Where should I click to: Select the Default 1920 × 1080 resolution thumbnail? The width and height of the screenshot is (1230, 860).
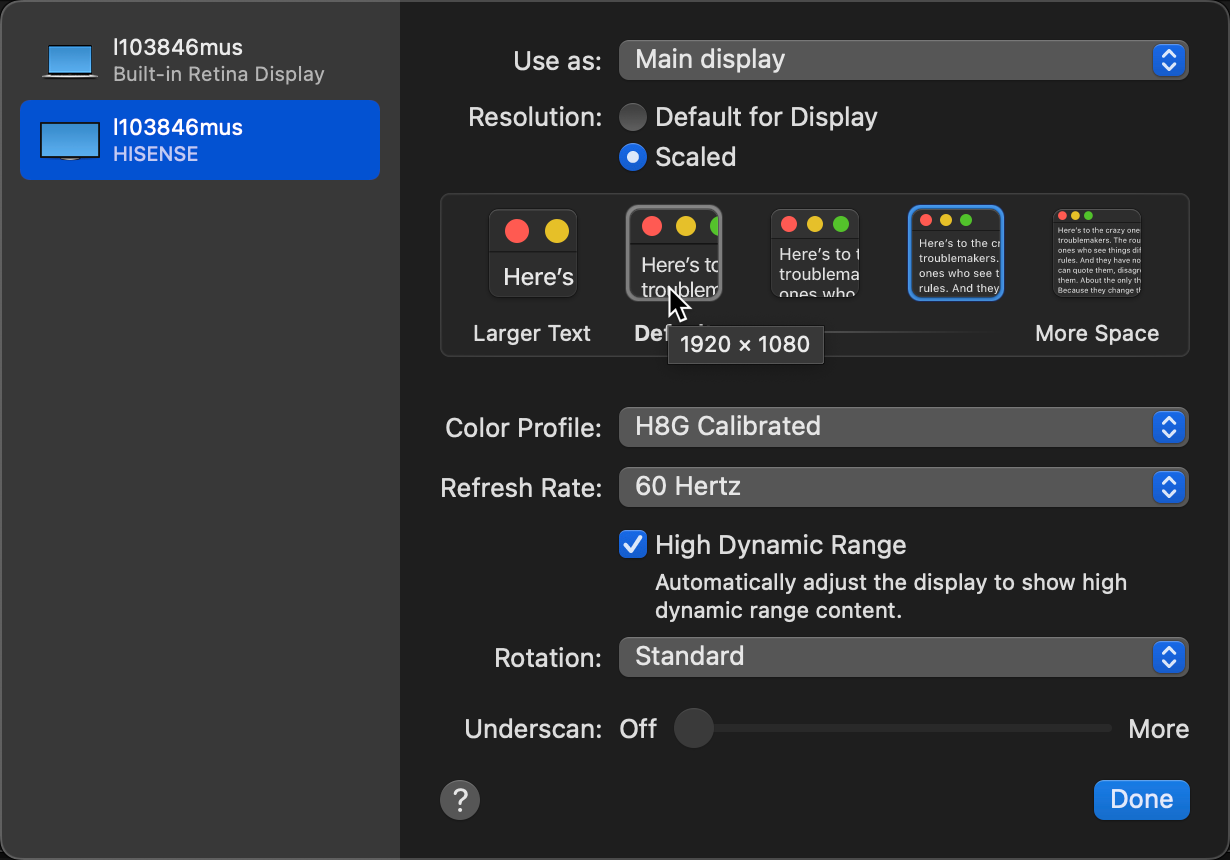[x=673, y=253]
